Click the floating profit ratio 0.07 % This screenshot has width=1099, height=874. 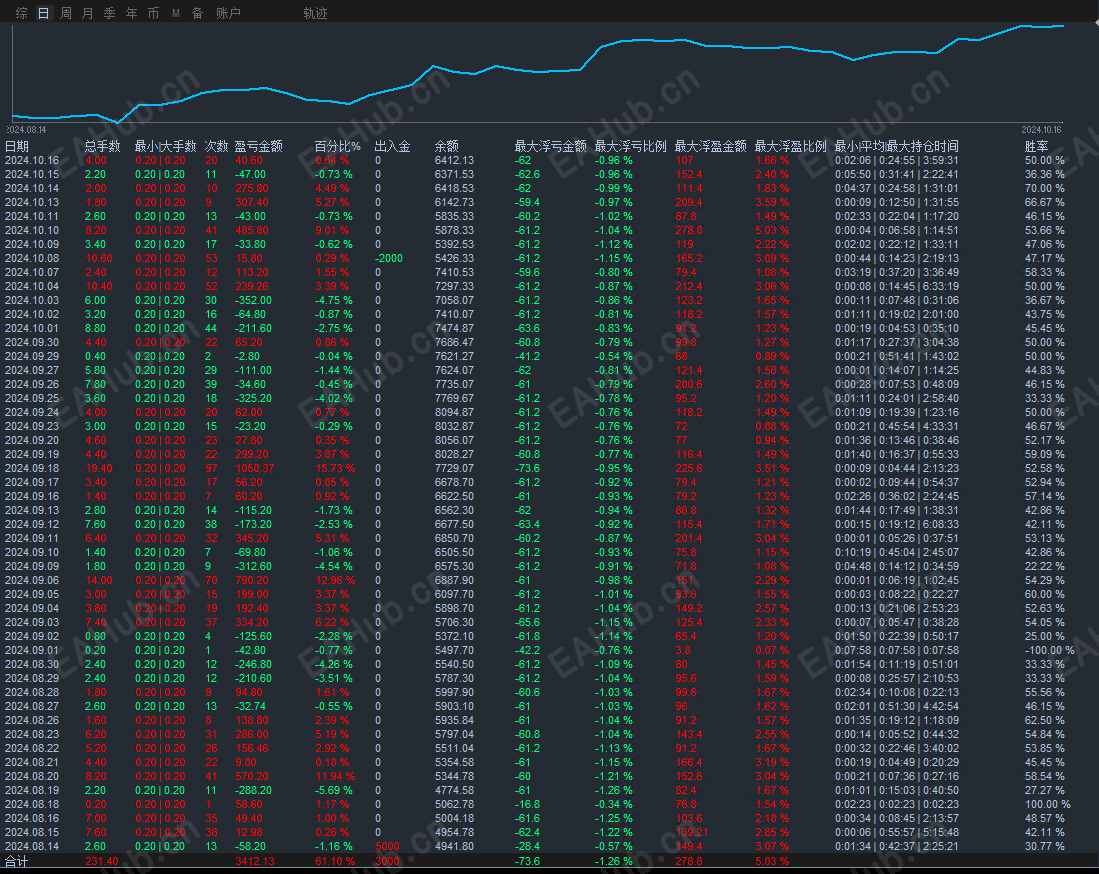point(772,650)
